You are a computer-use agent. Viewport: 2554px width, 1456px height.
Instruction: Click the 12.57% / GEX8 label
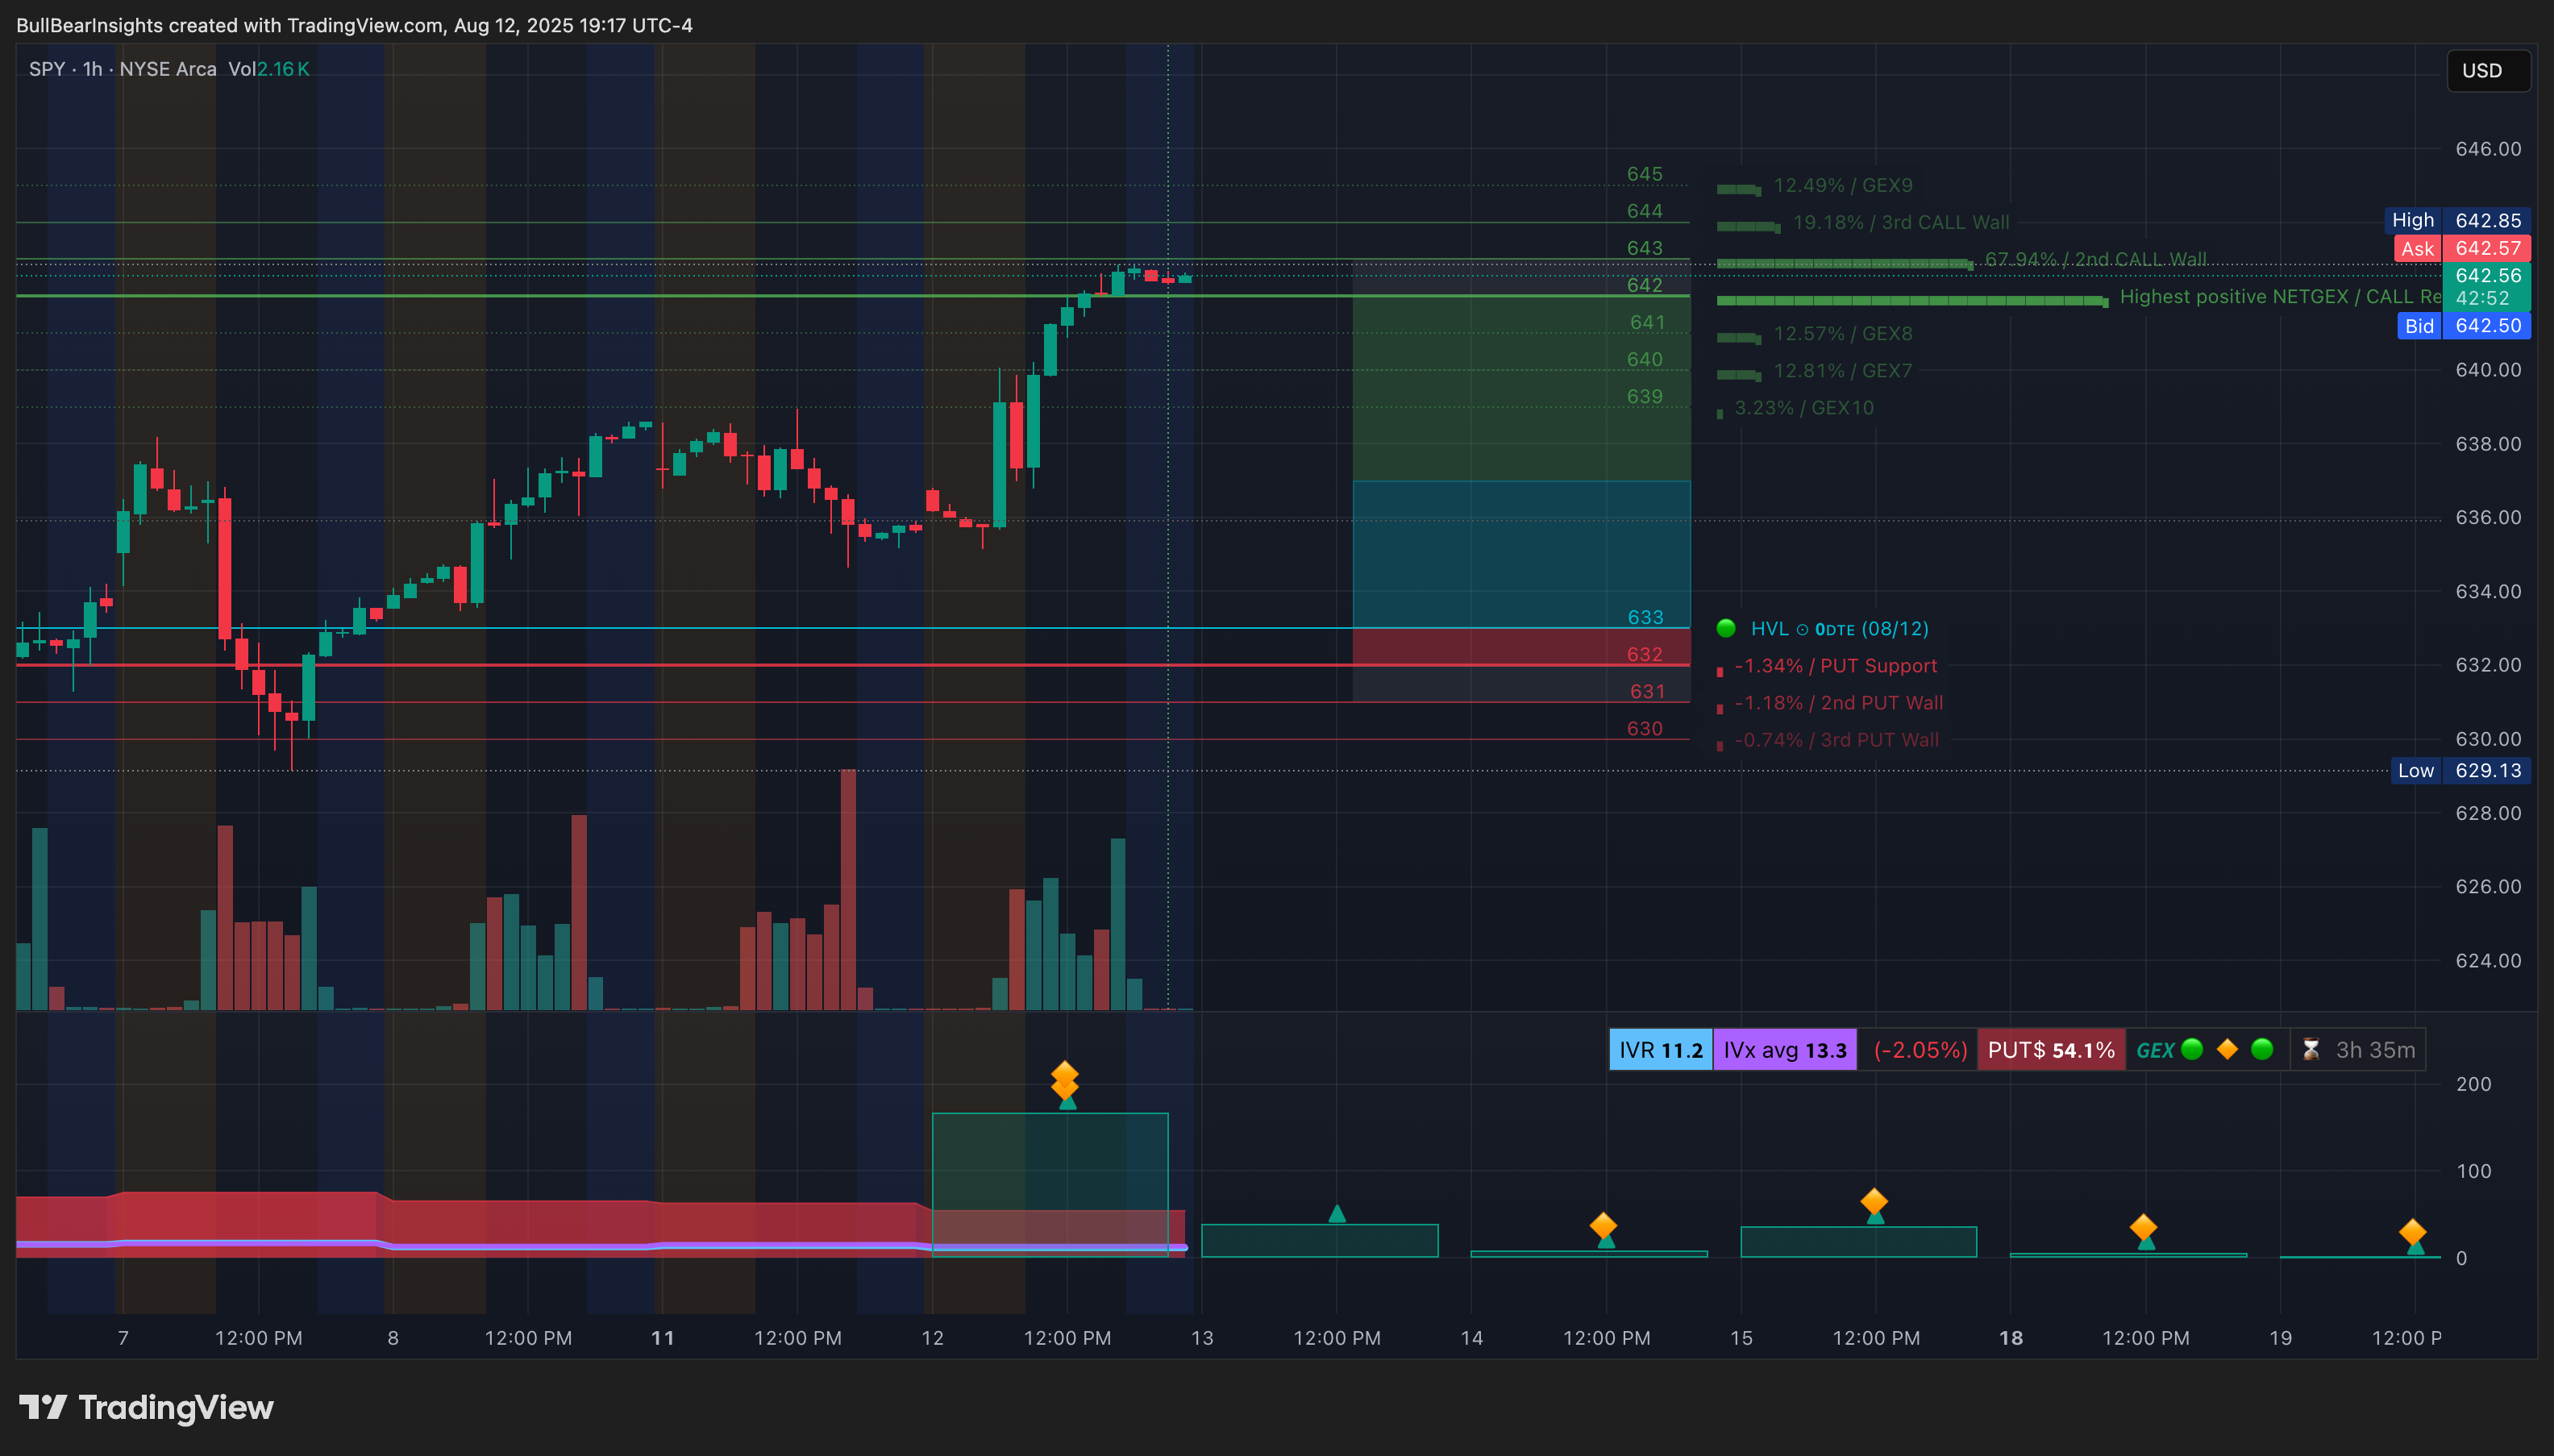[1842, 333]
